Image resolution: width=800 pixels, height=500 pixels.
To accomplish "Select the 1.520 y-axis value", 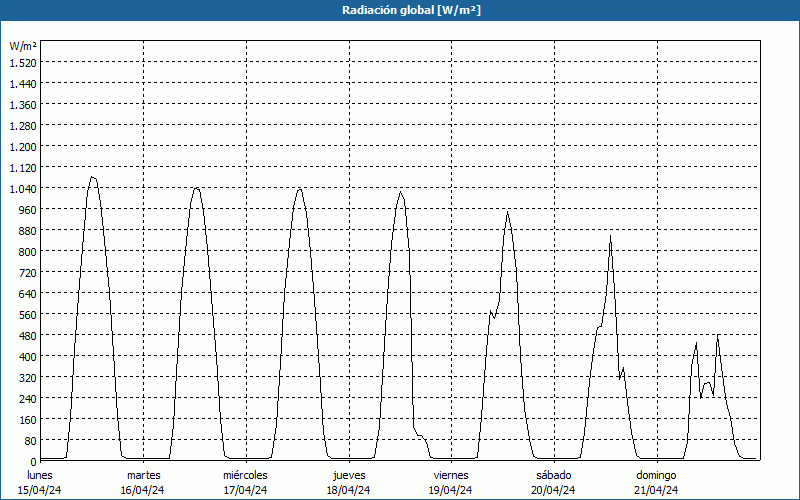I will pos(23,62).
